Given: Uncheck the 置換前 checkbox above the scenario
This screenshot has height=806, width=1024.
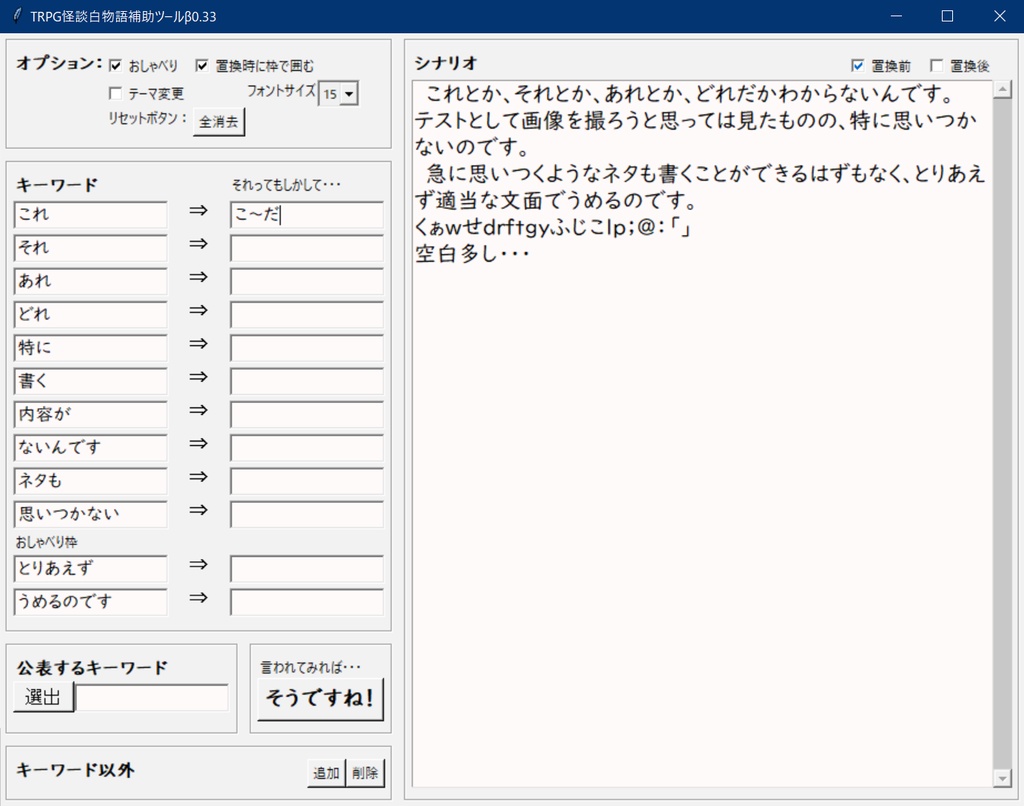Looking at the screenshot, I should coord(857,64).
